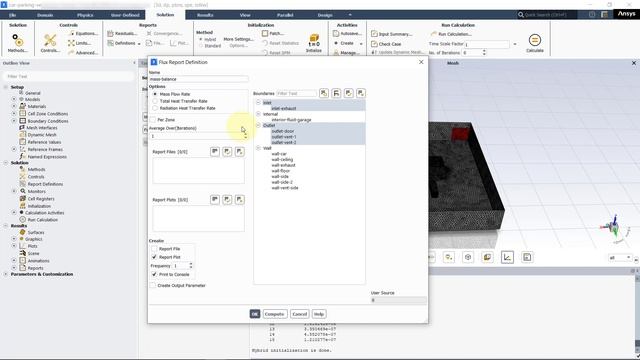Screen dimensions: 640x360
Task: Select Mass Flow Rate option
Action: [155, 94]
